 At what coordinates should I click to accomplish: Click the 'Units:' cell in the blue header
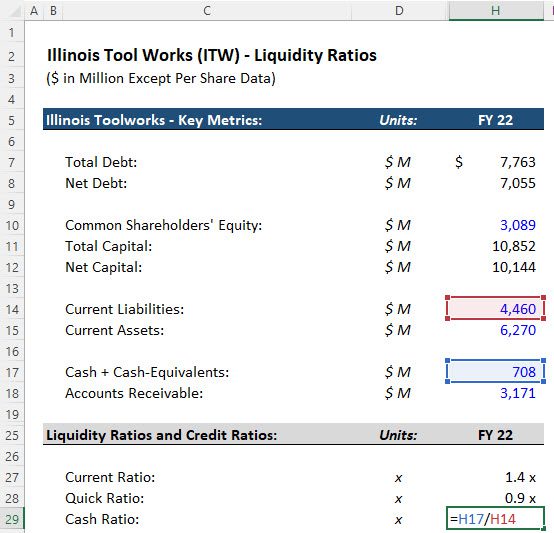(x=398, y=120)
